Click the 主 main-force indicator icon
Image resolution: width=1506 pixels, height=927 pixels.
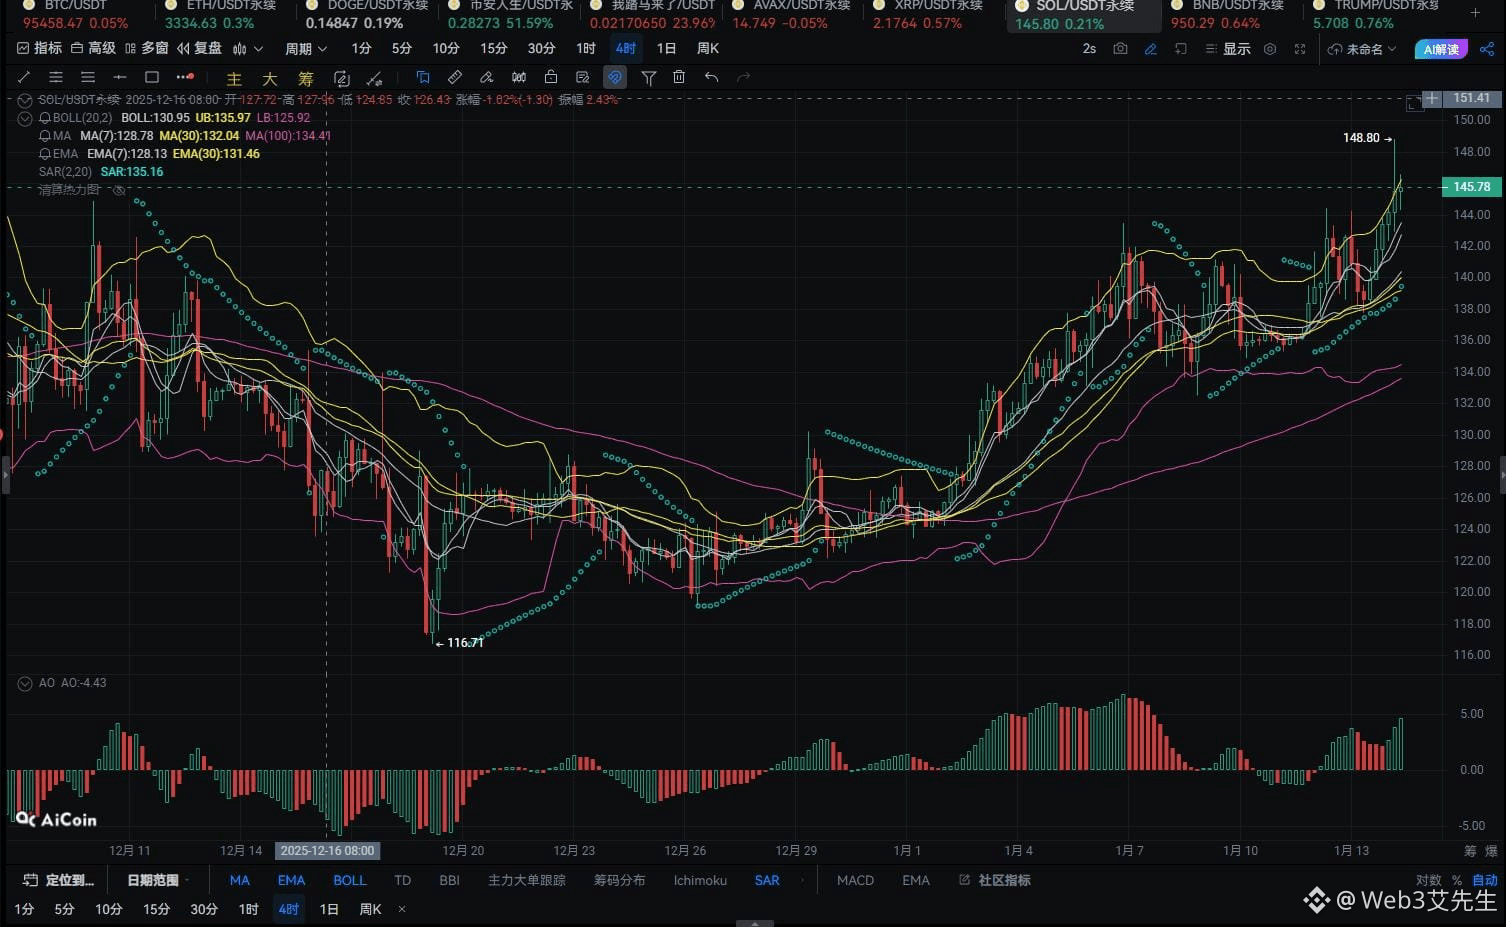point(234,78)
